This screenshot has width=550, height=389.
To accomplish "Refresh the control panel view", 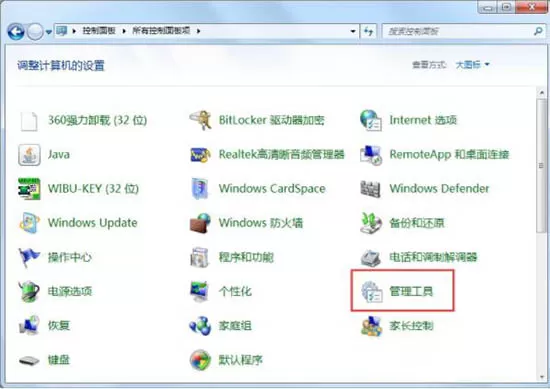I will point(368,31).
